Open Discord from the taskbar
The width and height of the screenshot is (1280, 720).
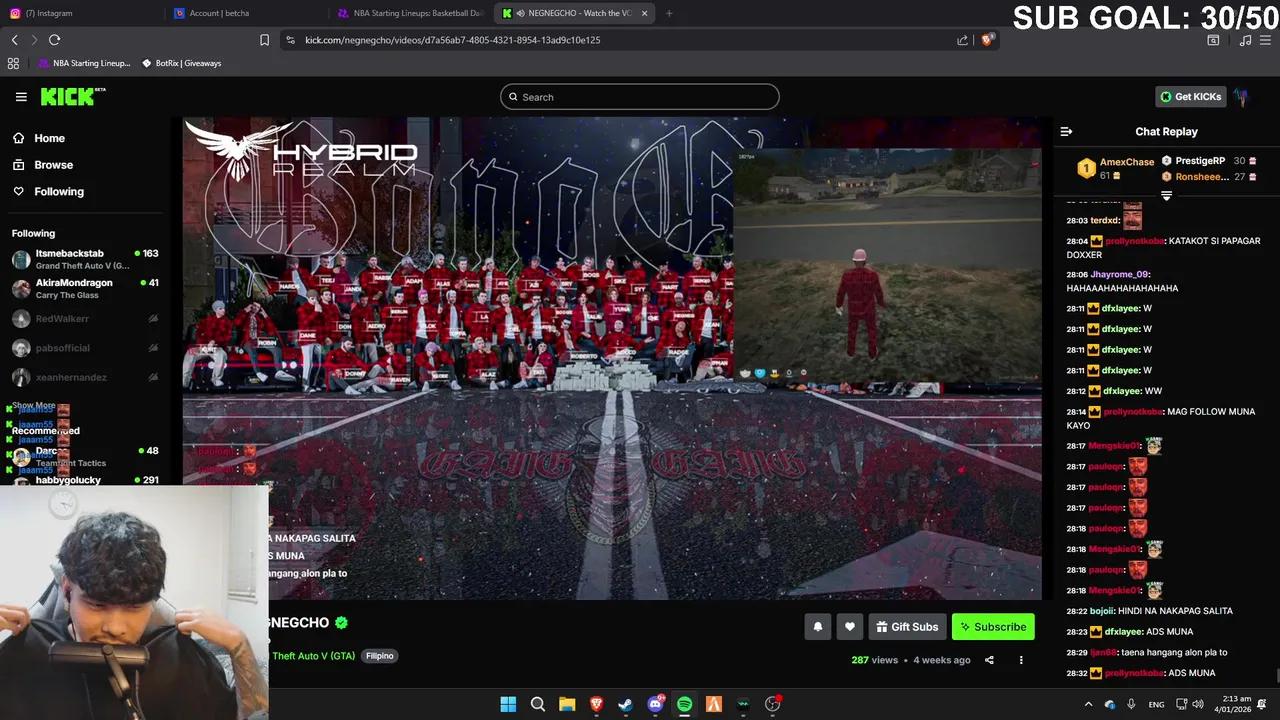(x=655, y=704)
